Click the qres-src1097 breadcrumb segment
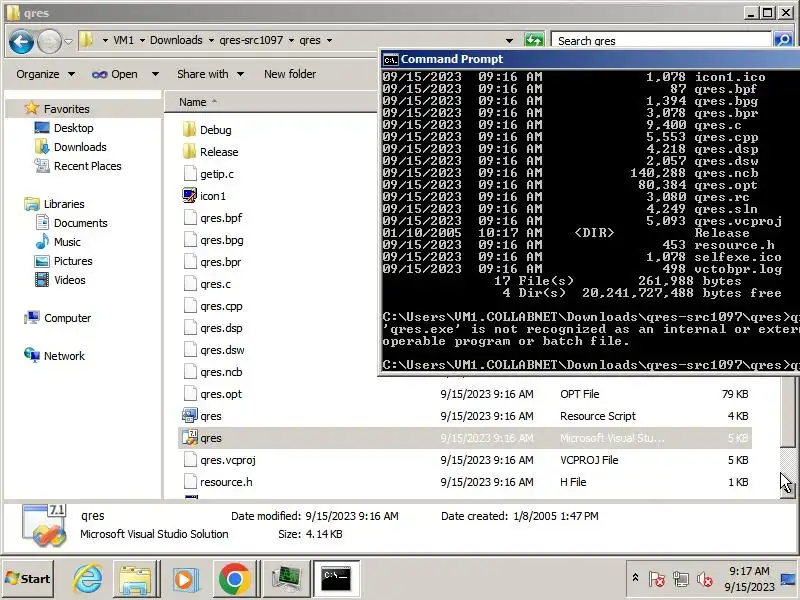 point(251,40)
